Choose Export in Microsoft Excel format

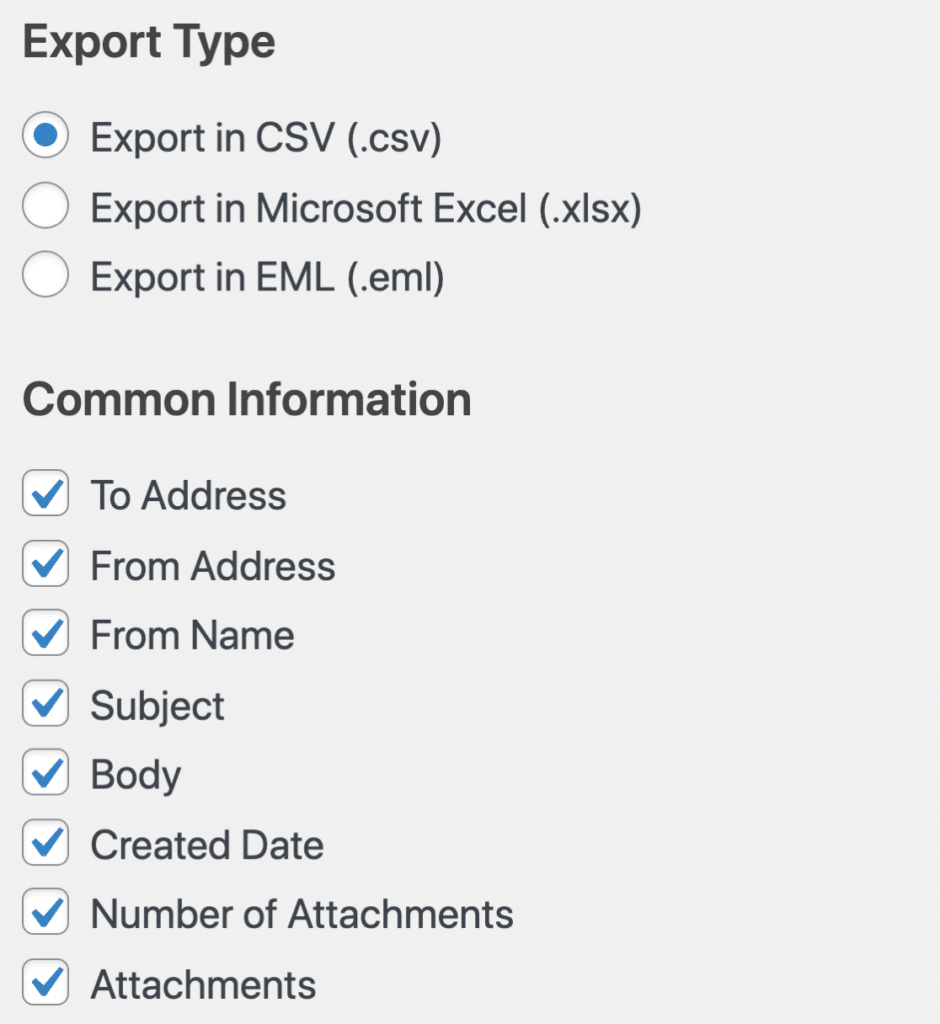44,207
